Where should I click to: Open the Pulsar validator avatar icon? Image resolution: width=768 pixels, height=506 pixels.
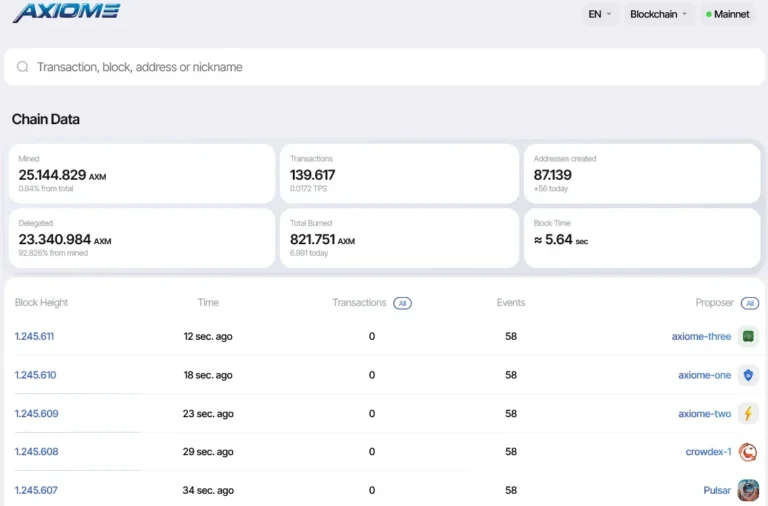[x=748, y=490]
